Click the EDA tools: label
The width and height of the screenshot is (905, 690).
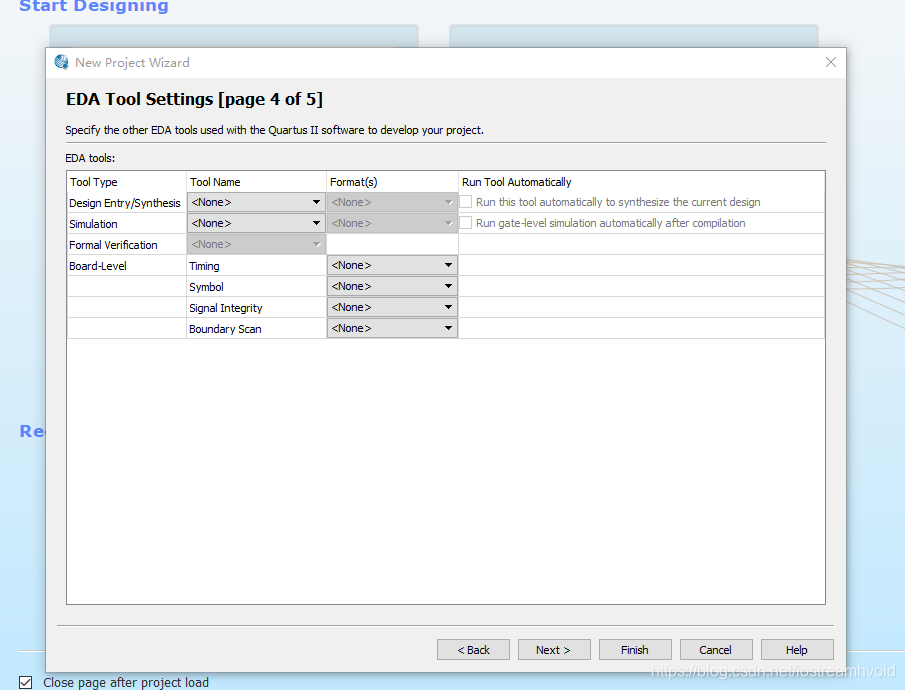point(90,158)
